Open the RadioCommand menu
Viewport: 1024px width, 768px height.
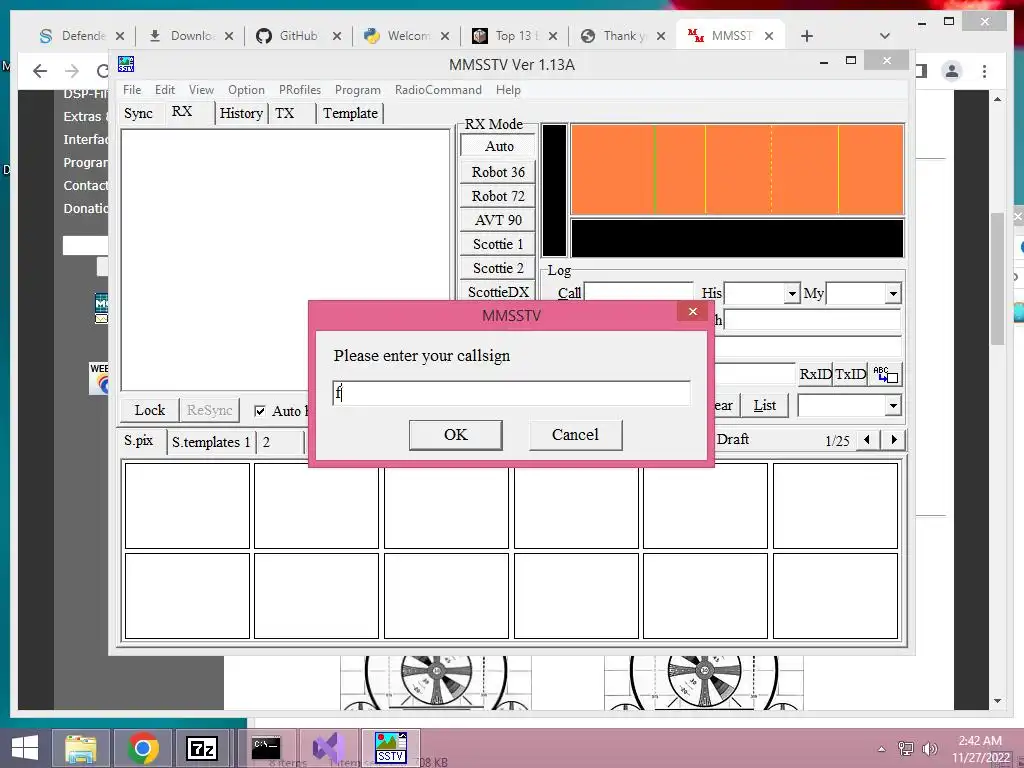tap(438, 89)
